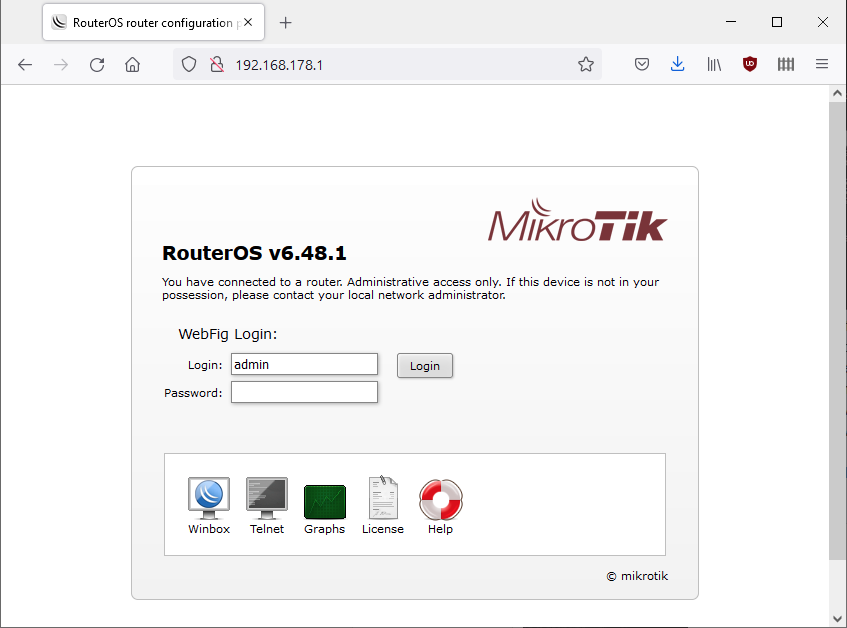Minimize the browser window
This screenshot has width=847, height=628.
click(731, 22)
